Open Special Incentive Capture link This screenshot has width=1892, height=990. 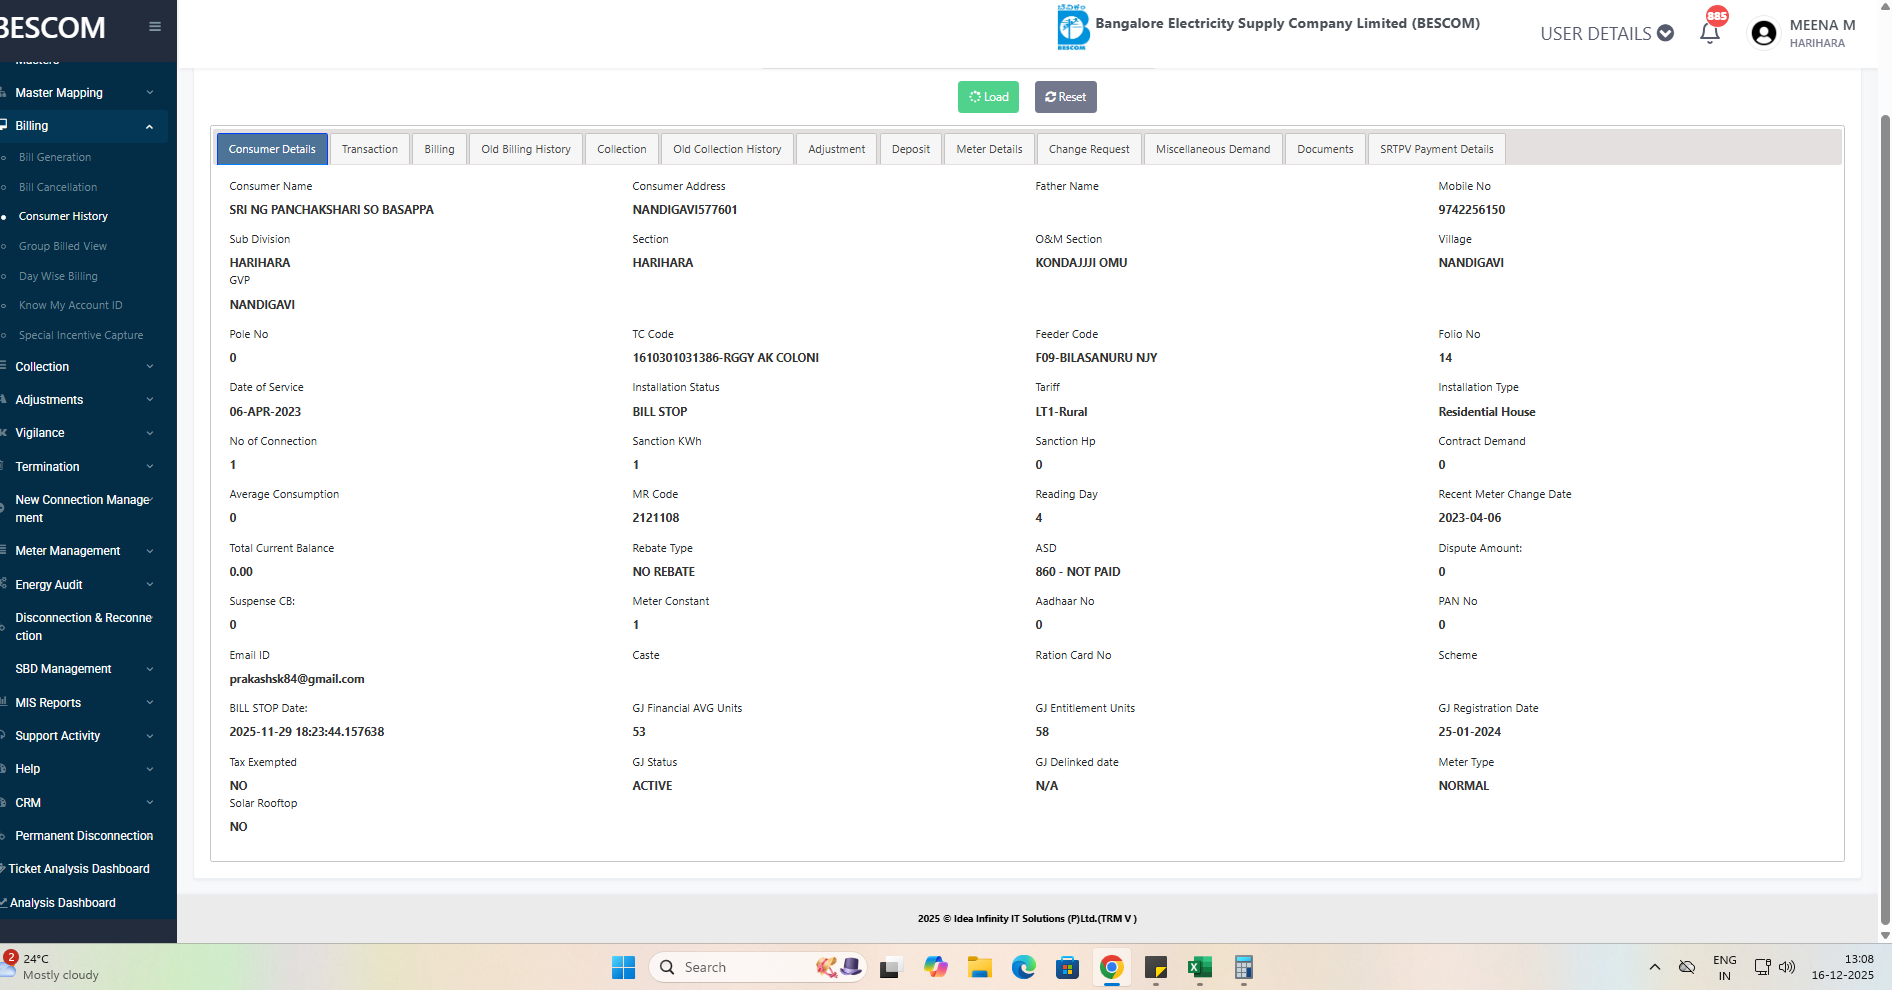pyautogui.click(x=81, y=335)
